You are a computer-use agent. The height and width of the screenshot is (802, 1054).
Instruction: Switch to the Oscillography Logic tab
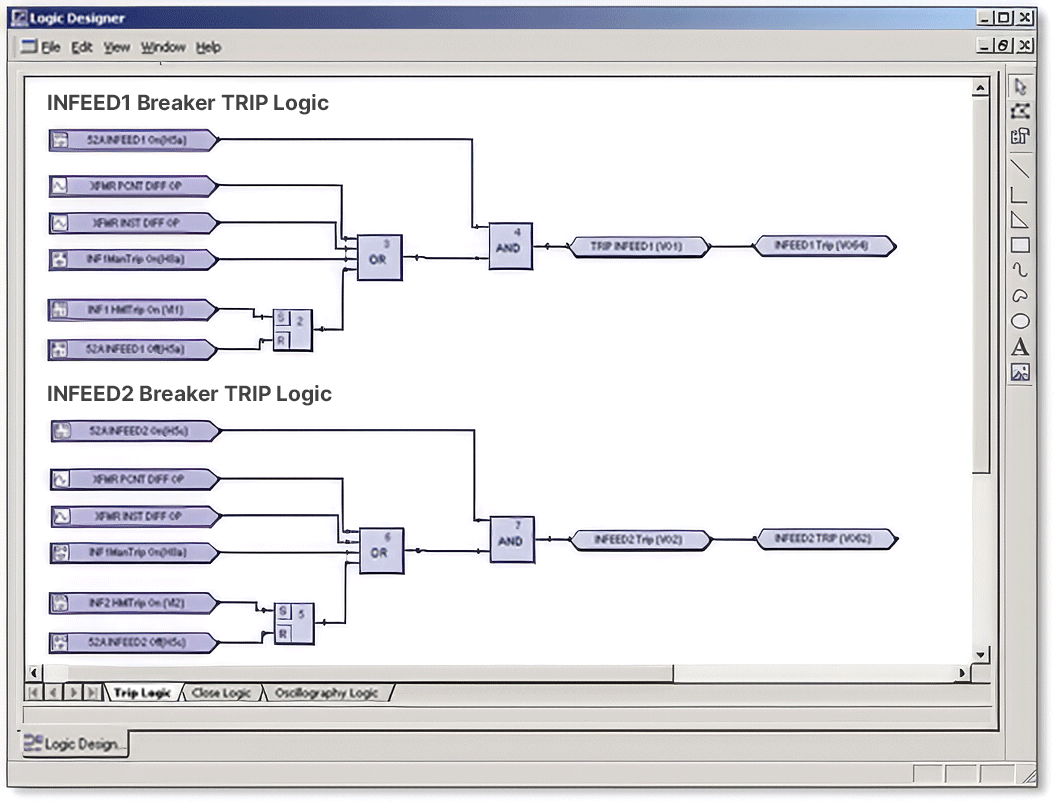coord(326,693)
